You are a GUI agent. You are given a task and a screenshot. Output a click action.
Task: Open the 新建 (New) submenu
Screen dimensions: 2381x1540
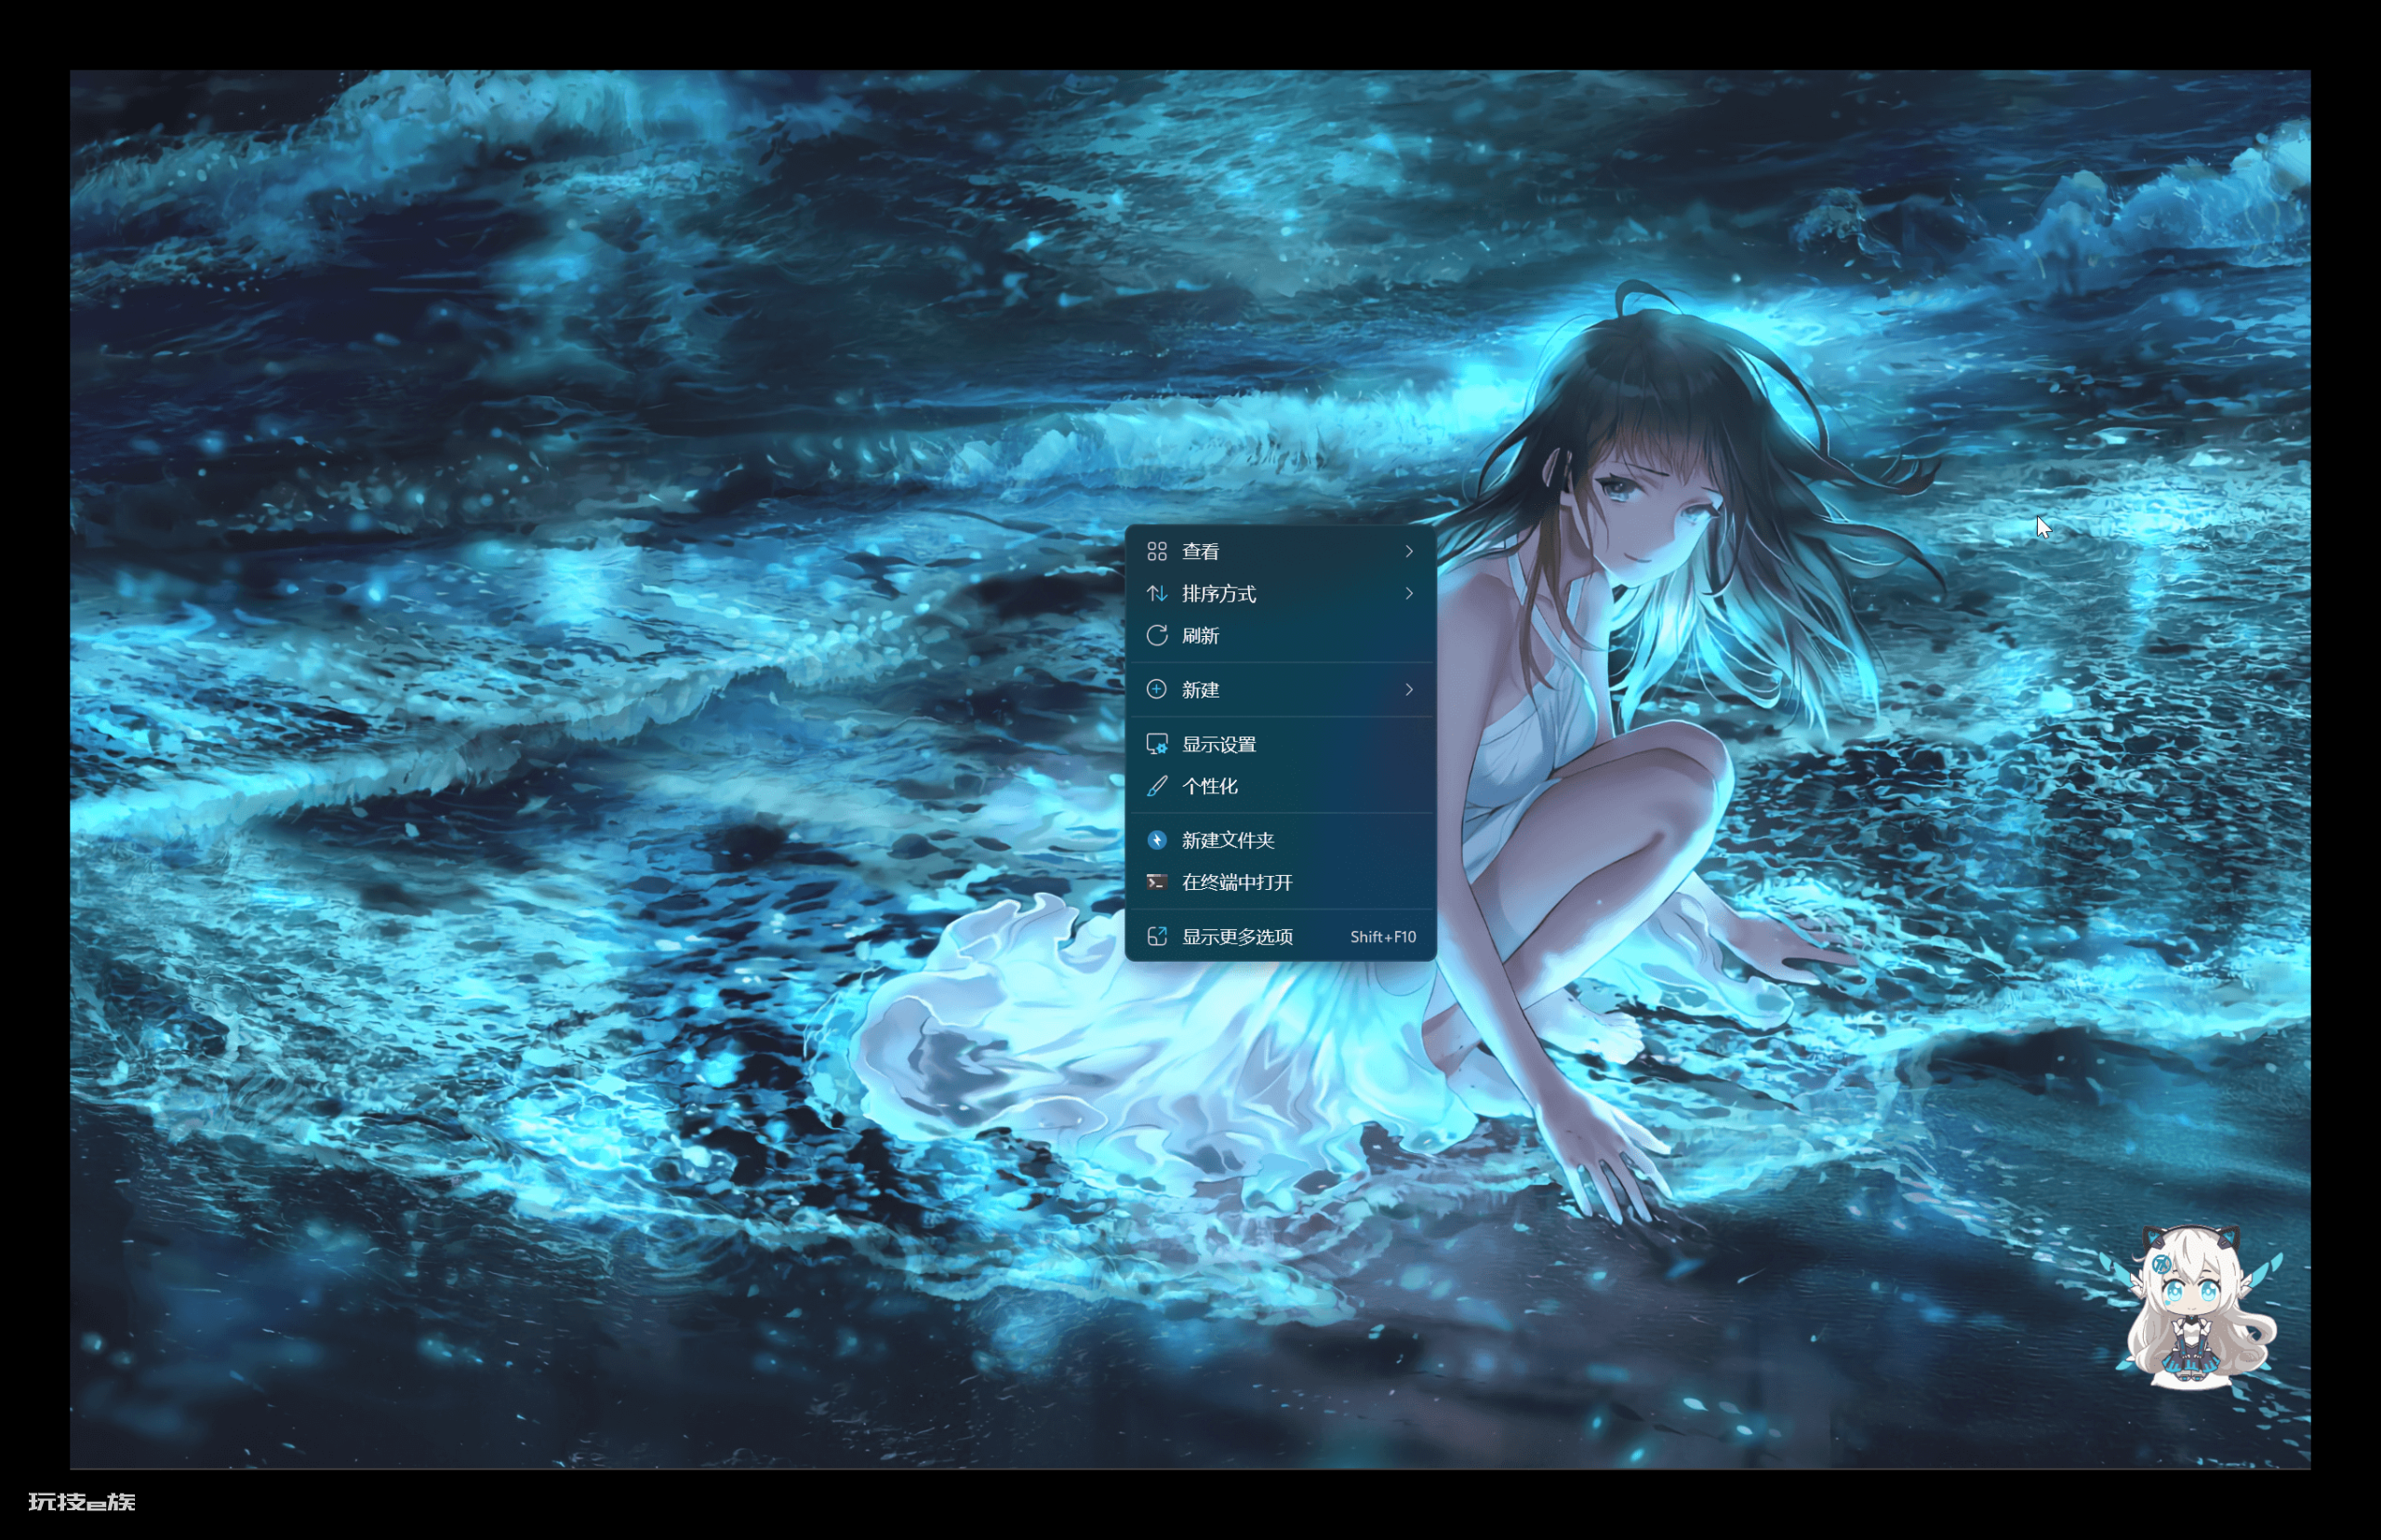pos(1280,689)
